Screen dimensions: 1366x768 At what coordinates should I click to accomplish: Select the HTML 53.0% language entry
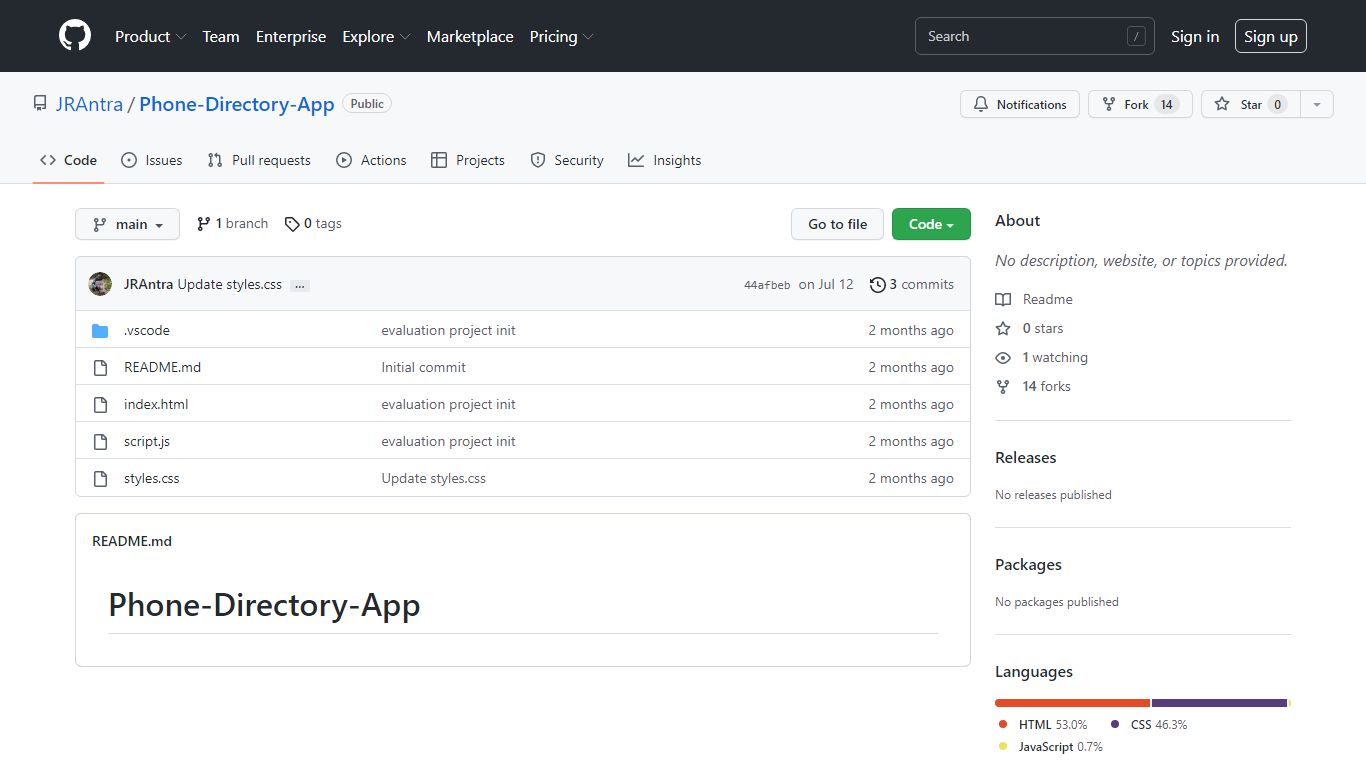coord(1043,724)
